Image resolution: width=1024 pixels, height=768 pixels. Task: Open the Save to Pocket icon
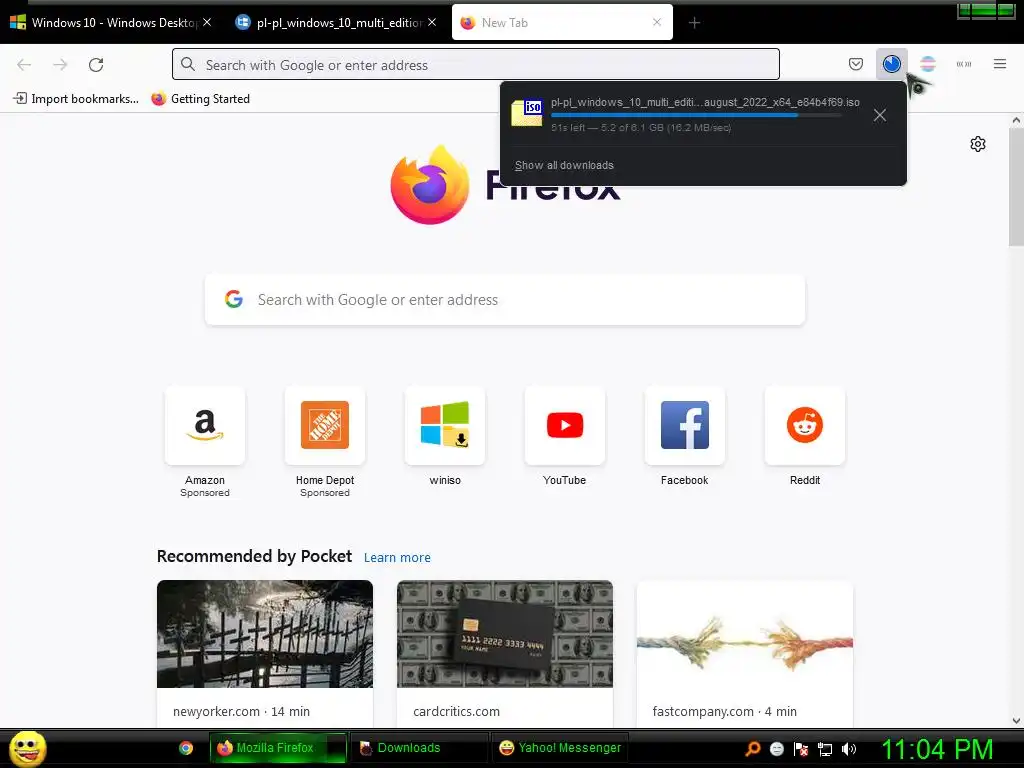pos(856,64)
